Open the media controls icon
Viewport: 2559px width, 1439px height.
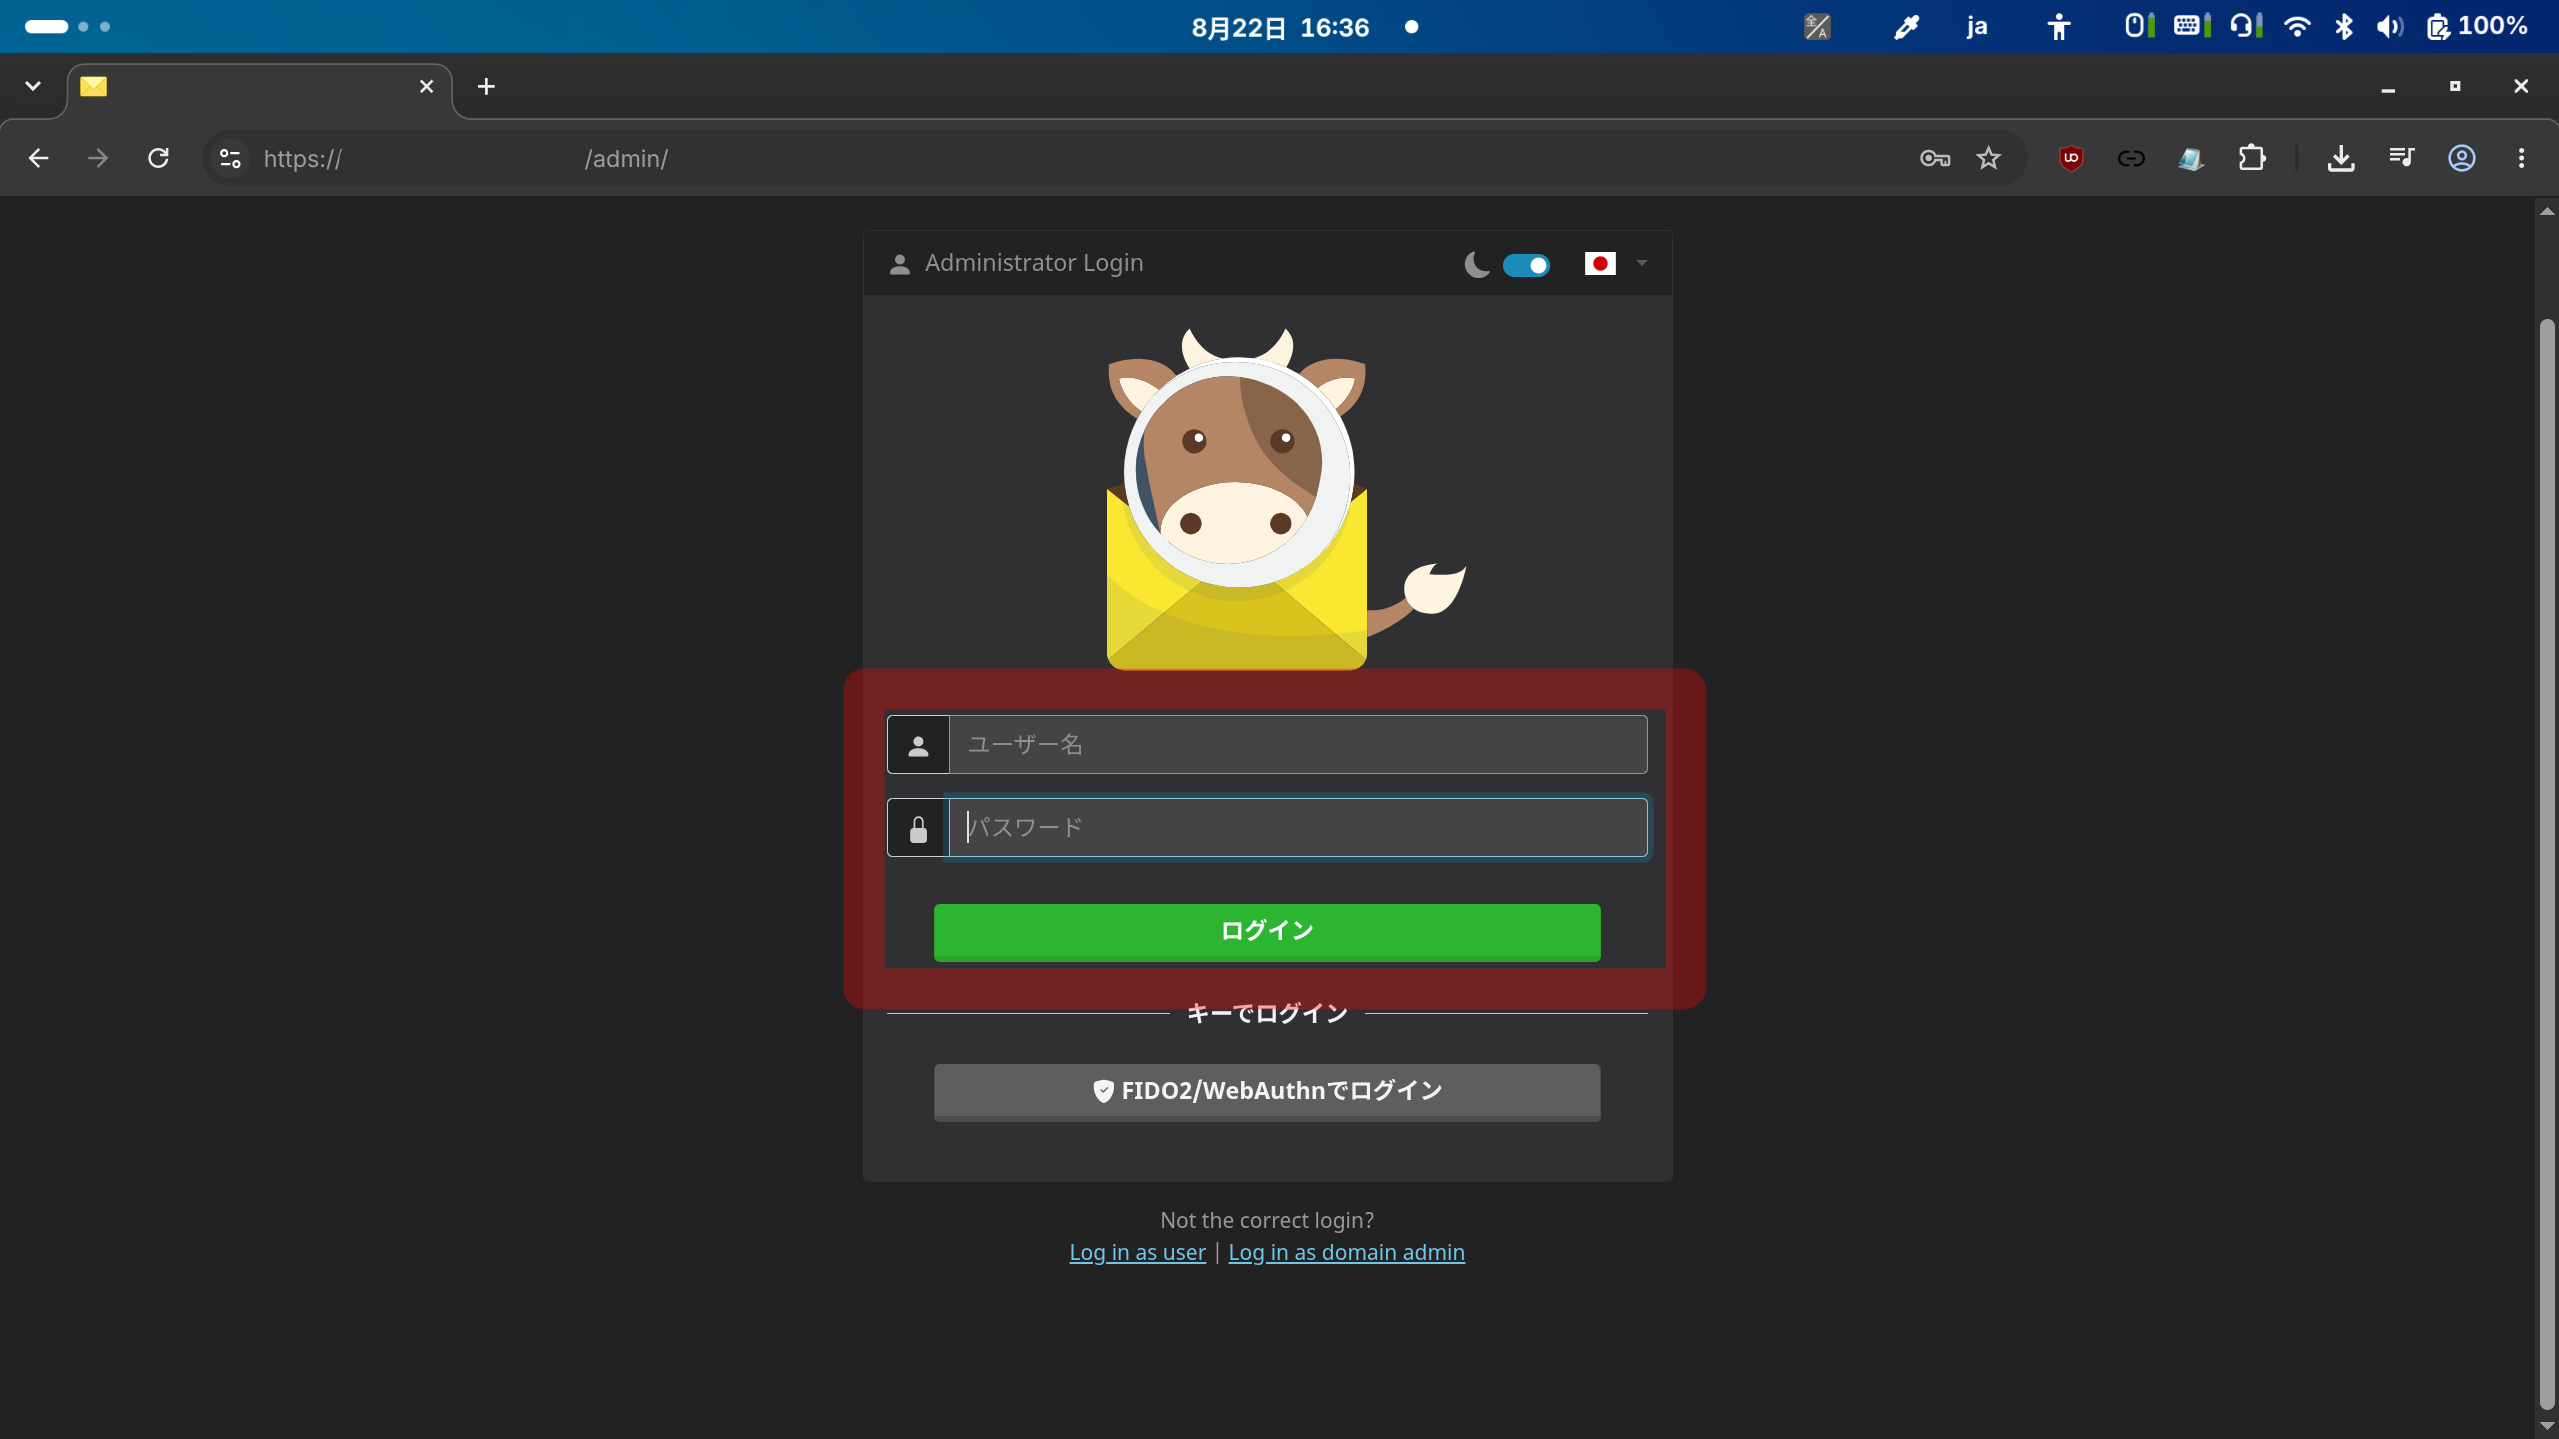tap(2401, 157)
